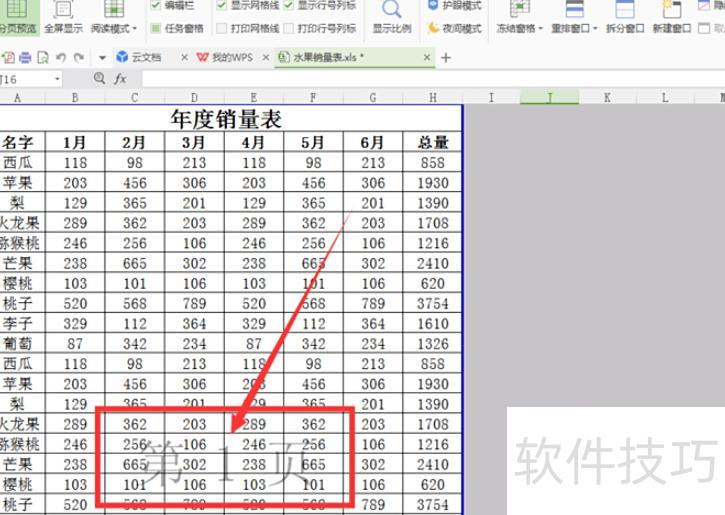Image resolution: width=725 pixels, height=515 pixels.
Task: Turn on 护眼模式 eye protection mode
Action: tap(454, 6)
